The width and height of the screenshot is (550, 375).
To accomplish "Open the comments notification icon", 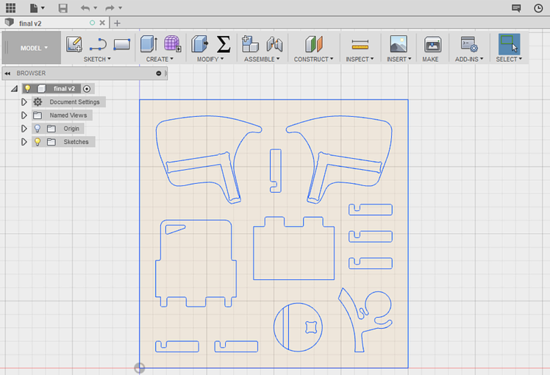I will 516,8.
